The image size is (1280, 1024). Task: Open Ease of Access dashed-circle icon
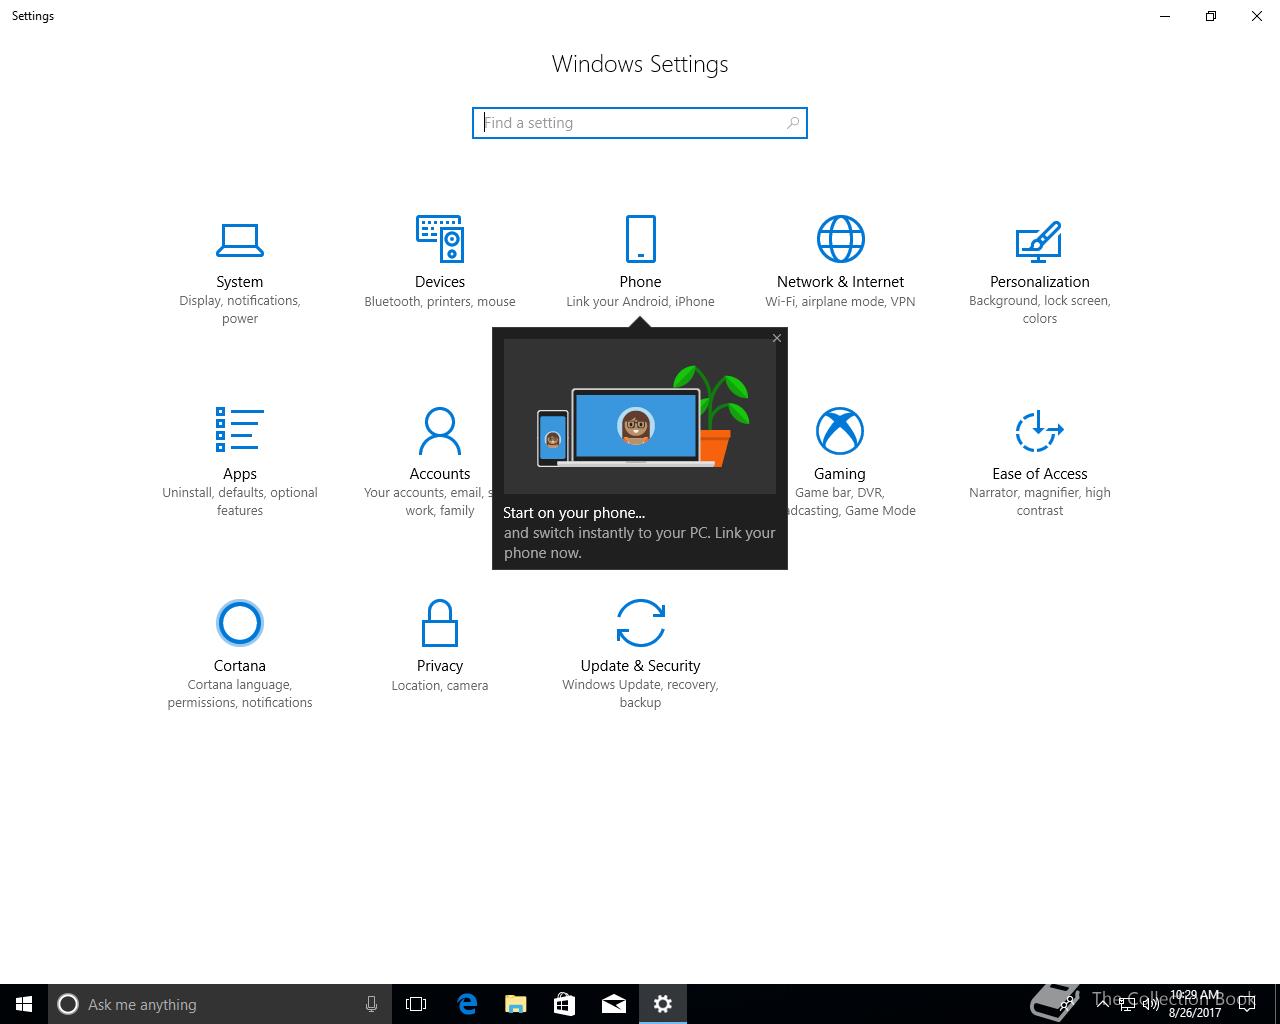pos(1039,431)
